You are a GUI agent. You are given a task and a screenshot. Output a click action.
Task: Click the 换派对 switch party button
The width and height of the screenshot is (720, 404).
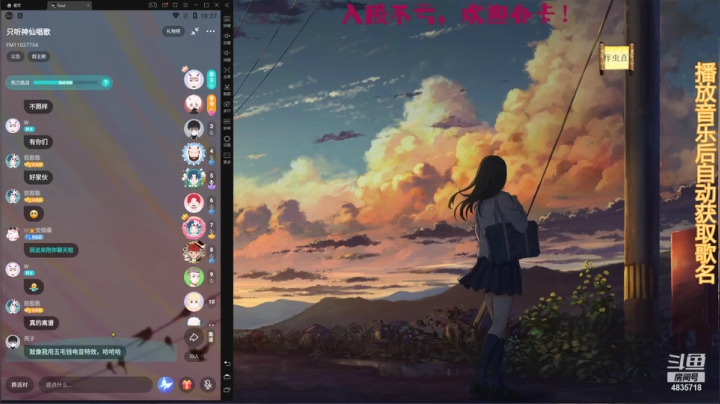pos(19,385)
